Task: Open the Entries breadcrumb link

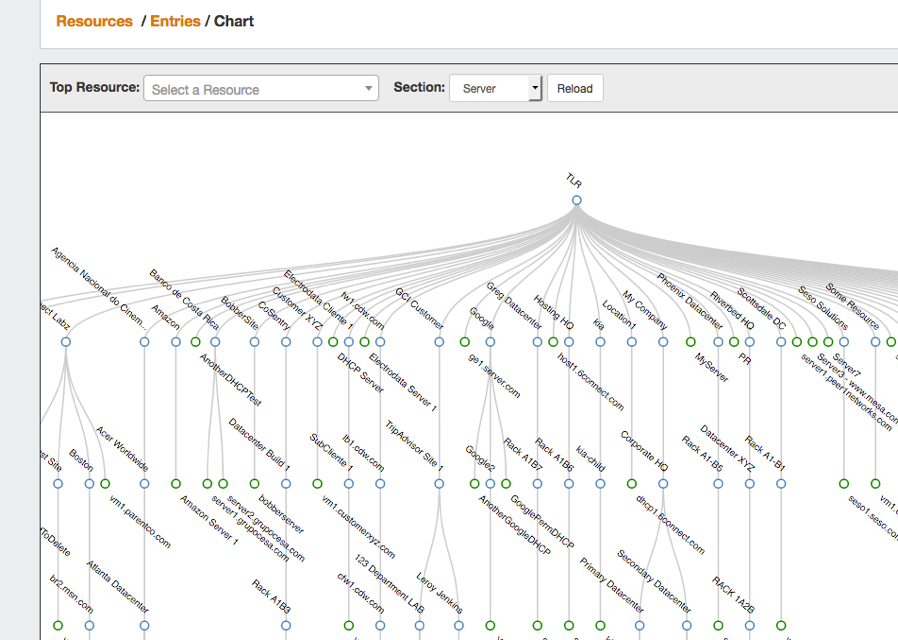Action: [175, 21]
